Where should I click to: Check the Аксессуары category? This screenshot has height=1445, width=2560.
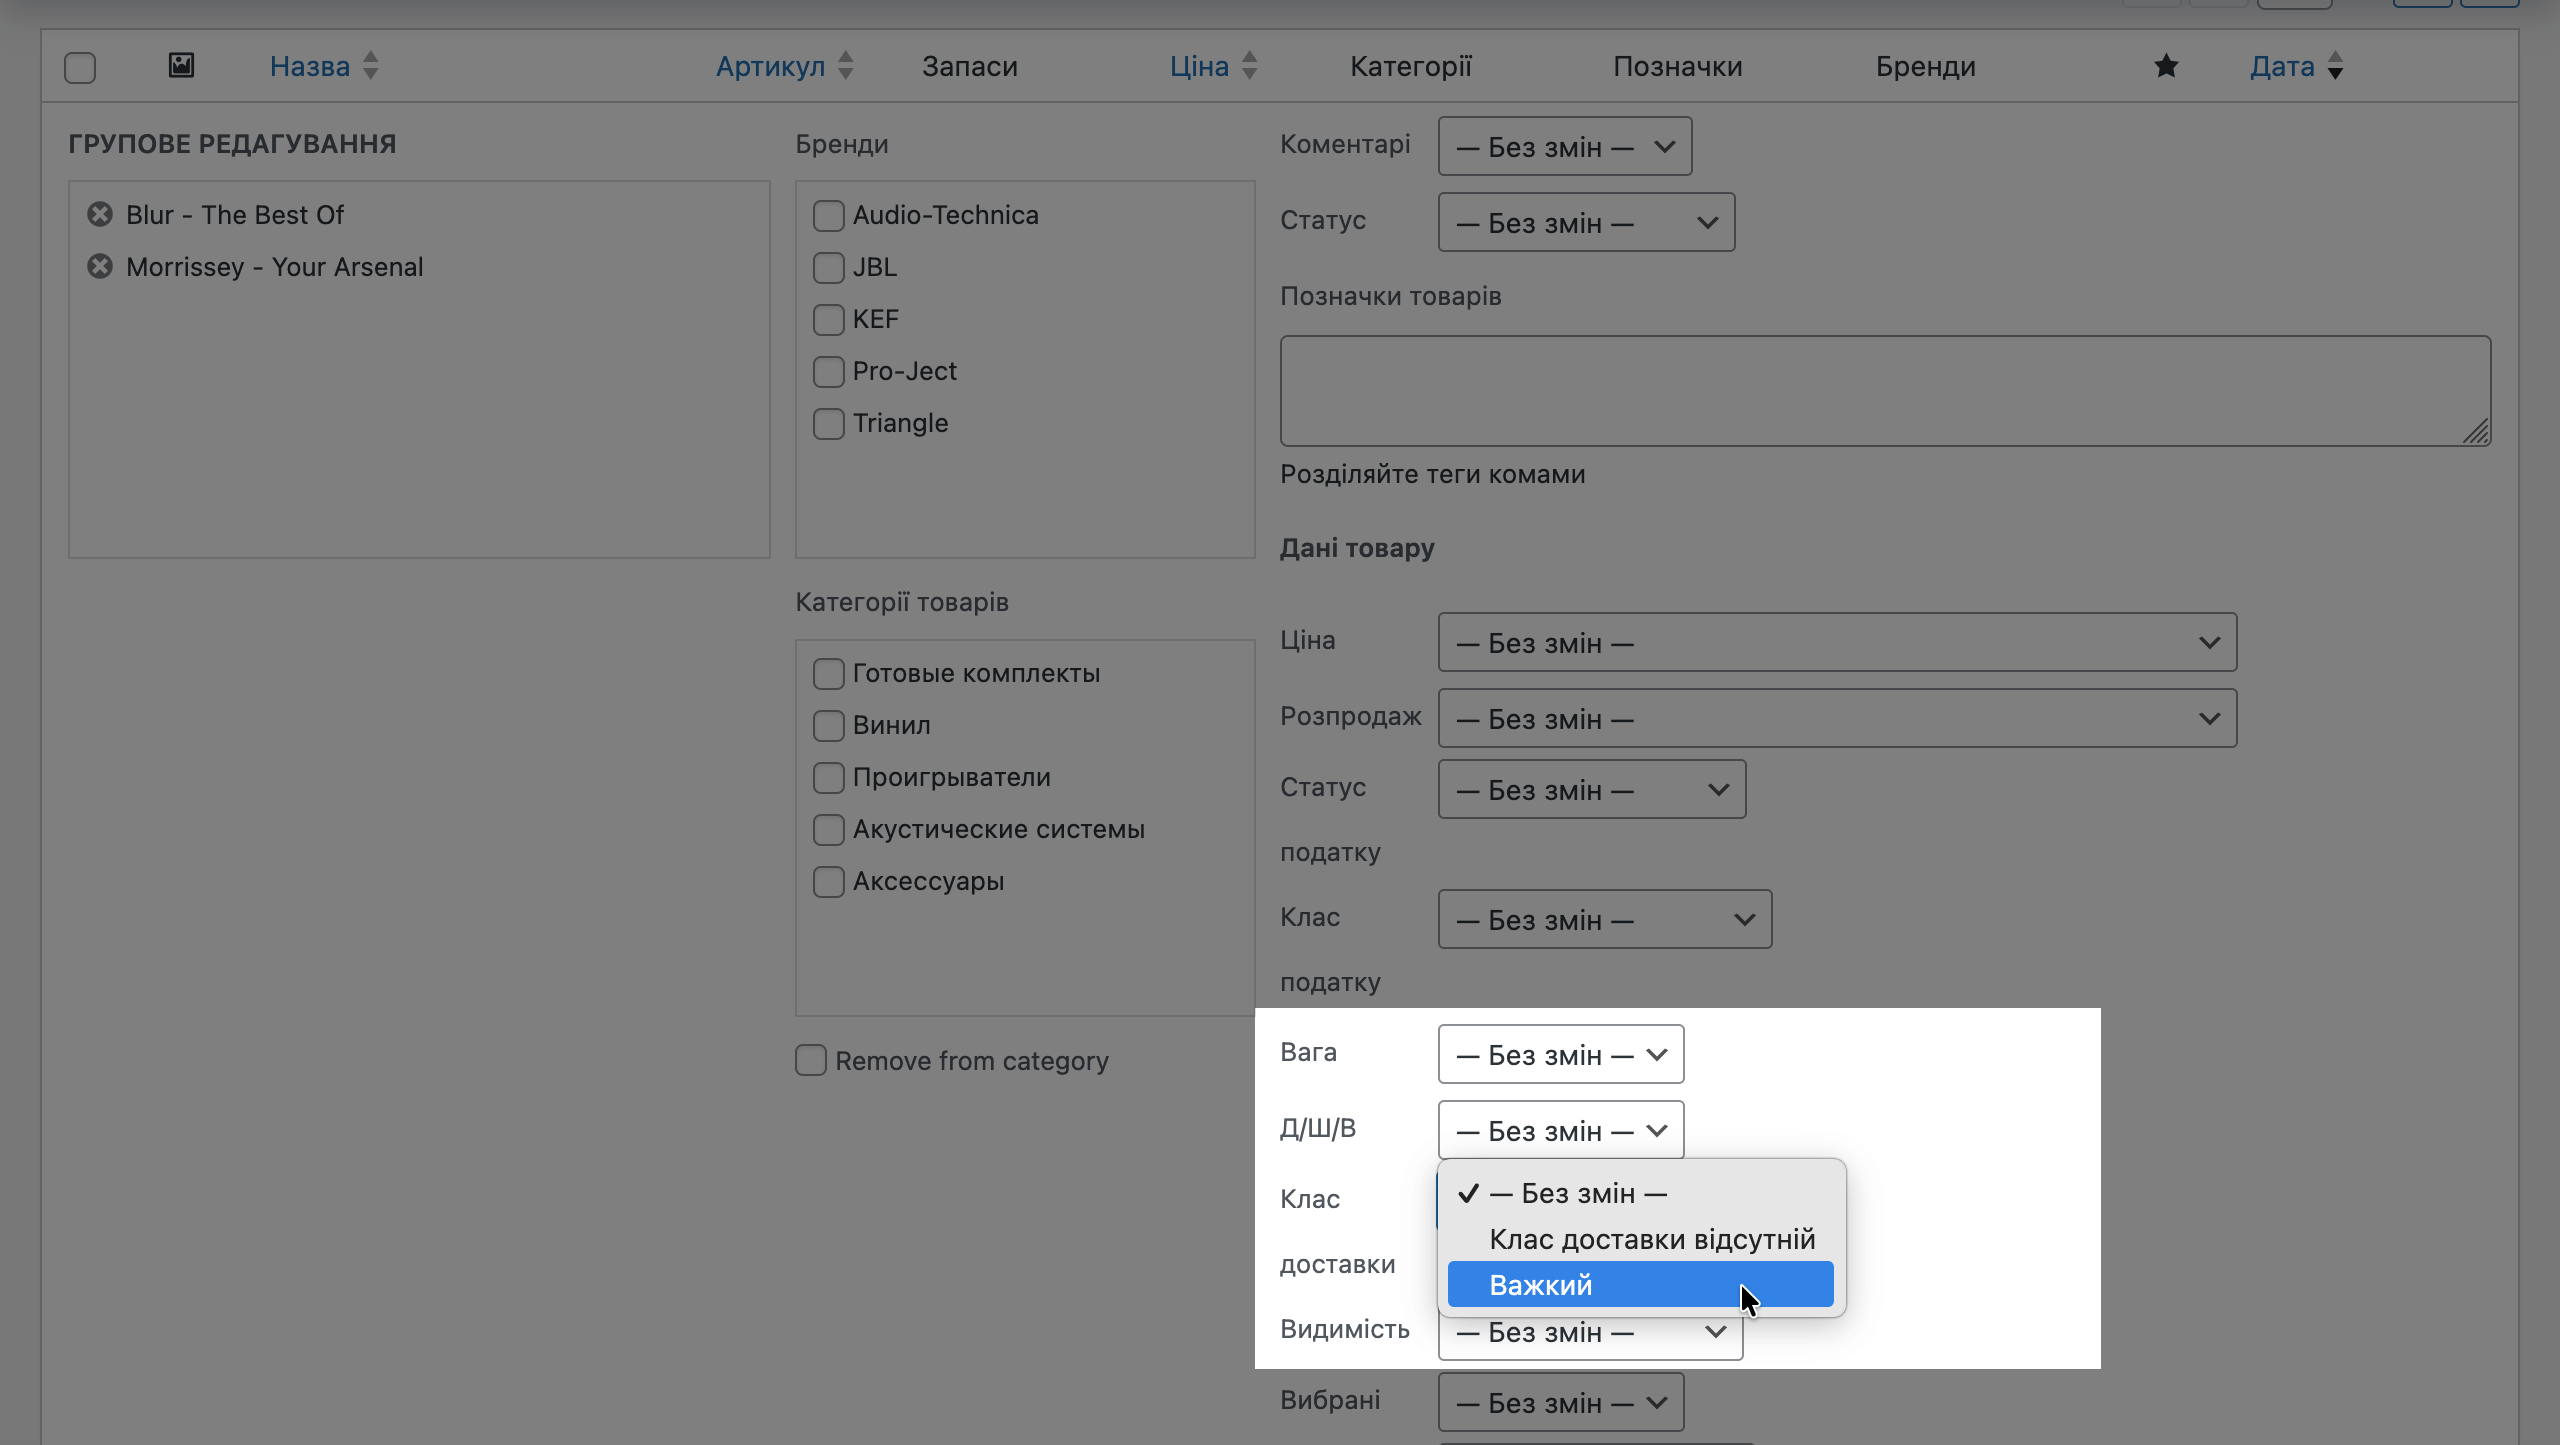point(828,881)
